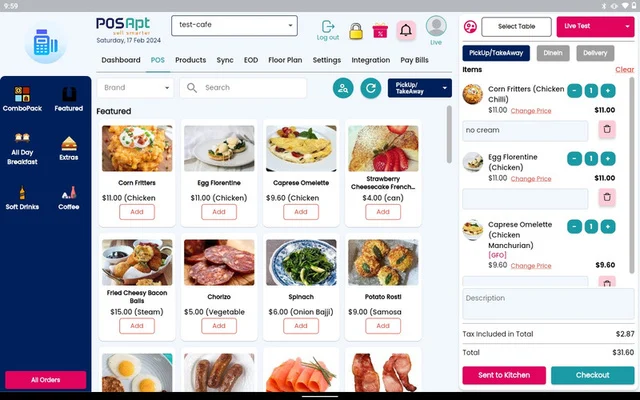Open the test-cafe store dropdown
Screen dimensions: 640x400
234,26
